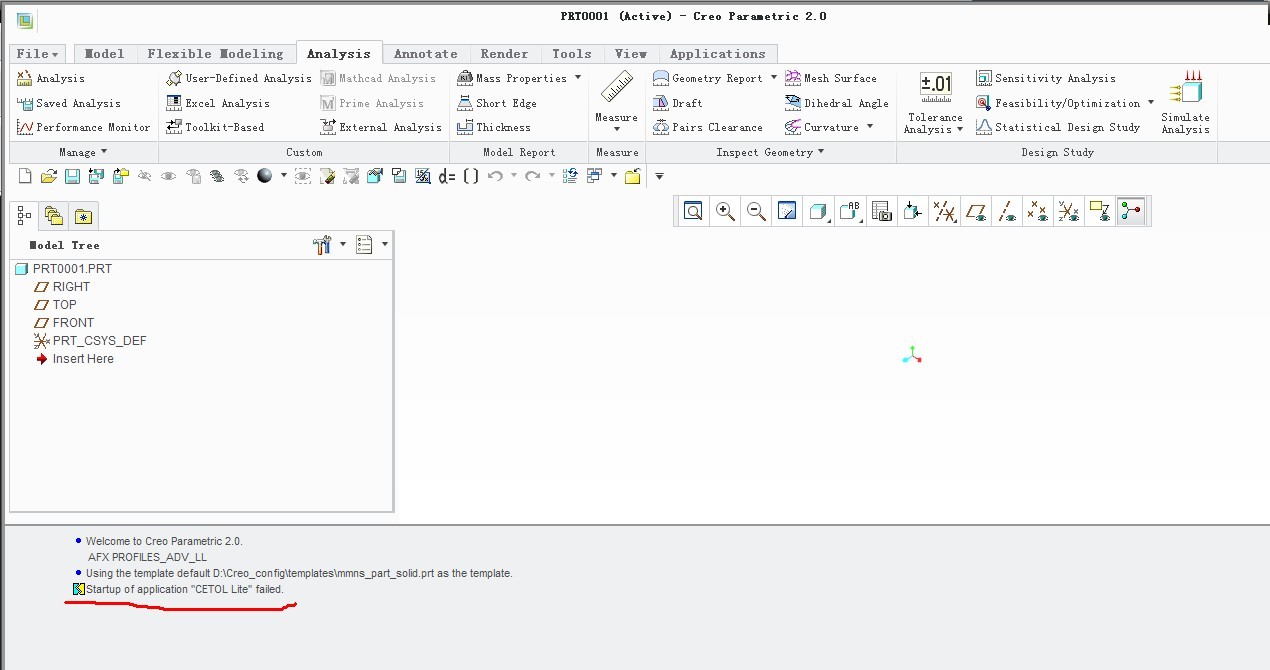
Task: Click the Refit zoom icon
Action: [x=693, y=211]
